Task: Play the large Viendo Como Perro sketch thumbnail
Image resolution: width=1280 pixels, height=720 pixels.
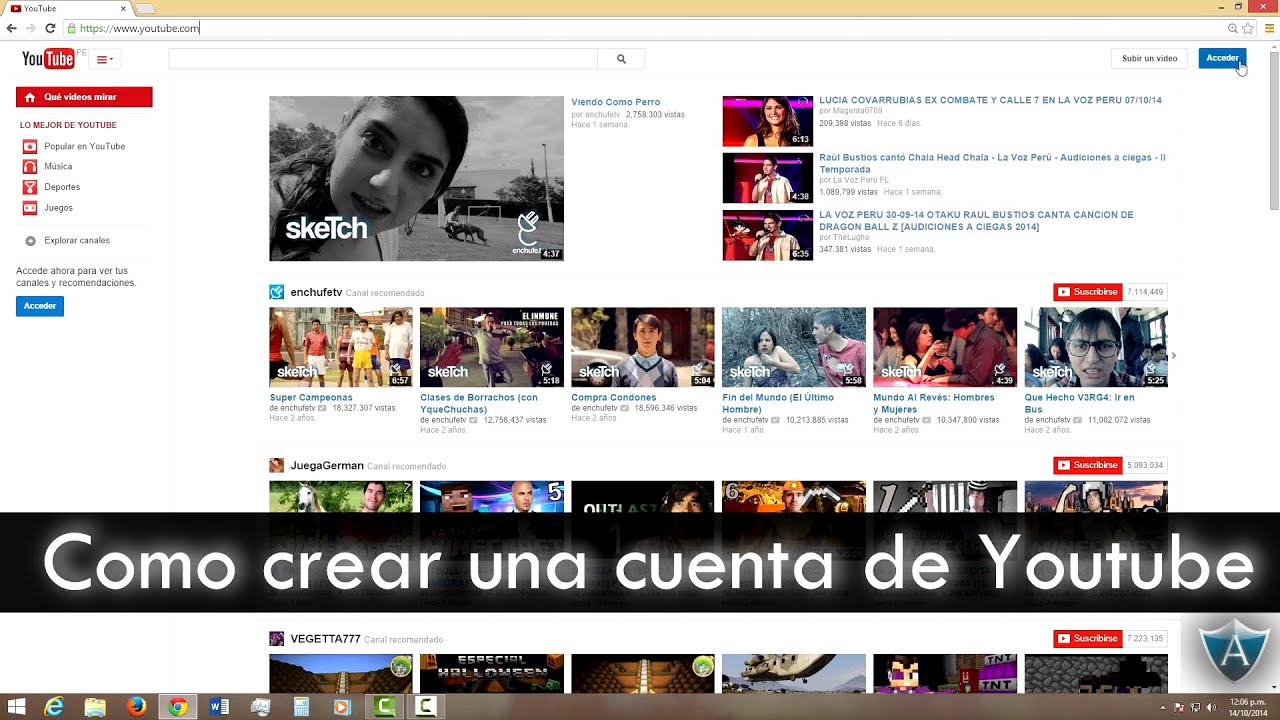Action: 416,179
